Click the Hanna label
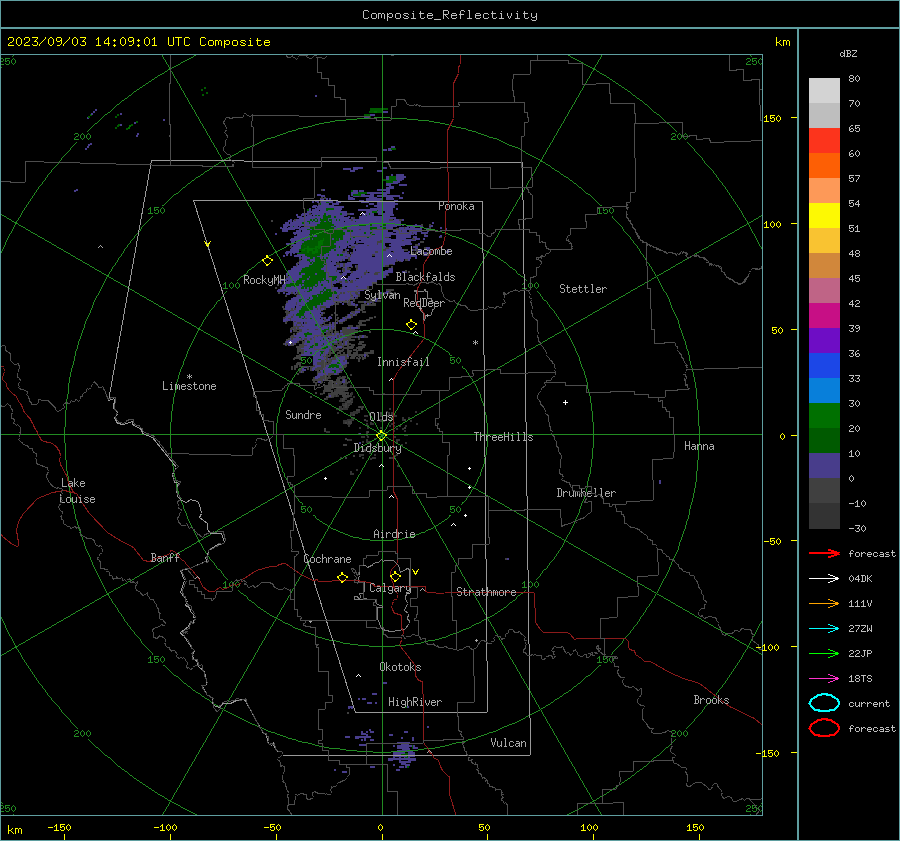The image size is (900, 841). click(x=699, y=446)
